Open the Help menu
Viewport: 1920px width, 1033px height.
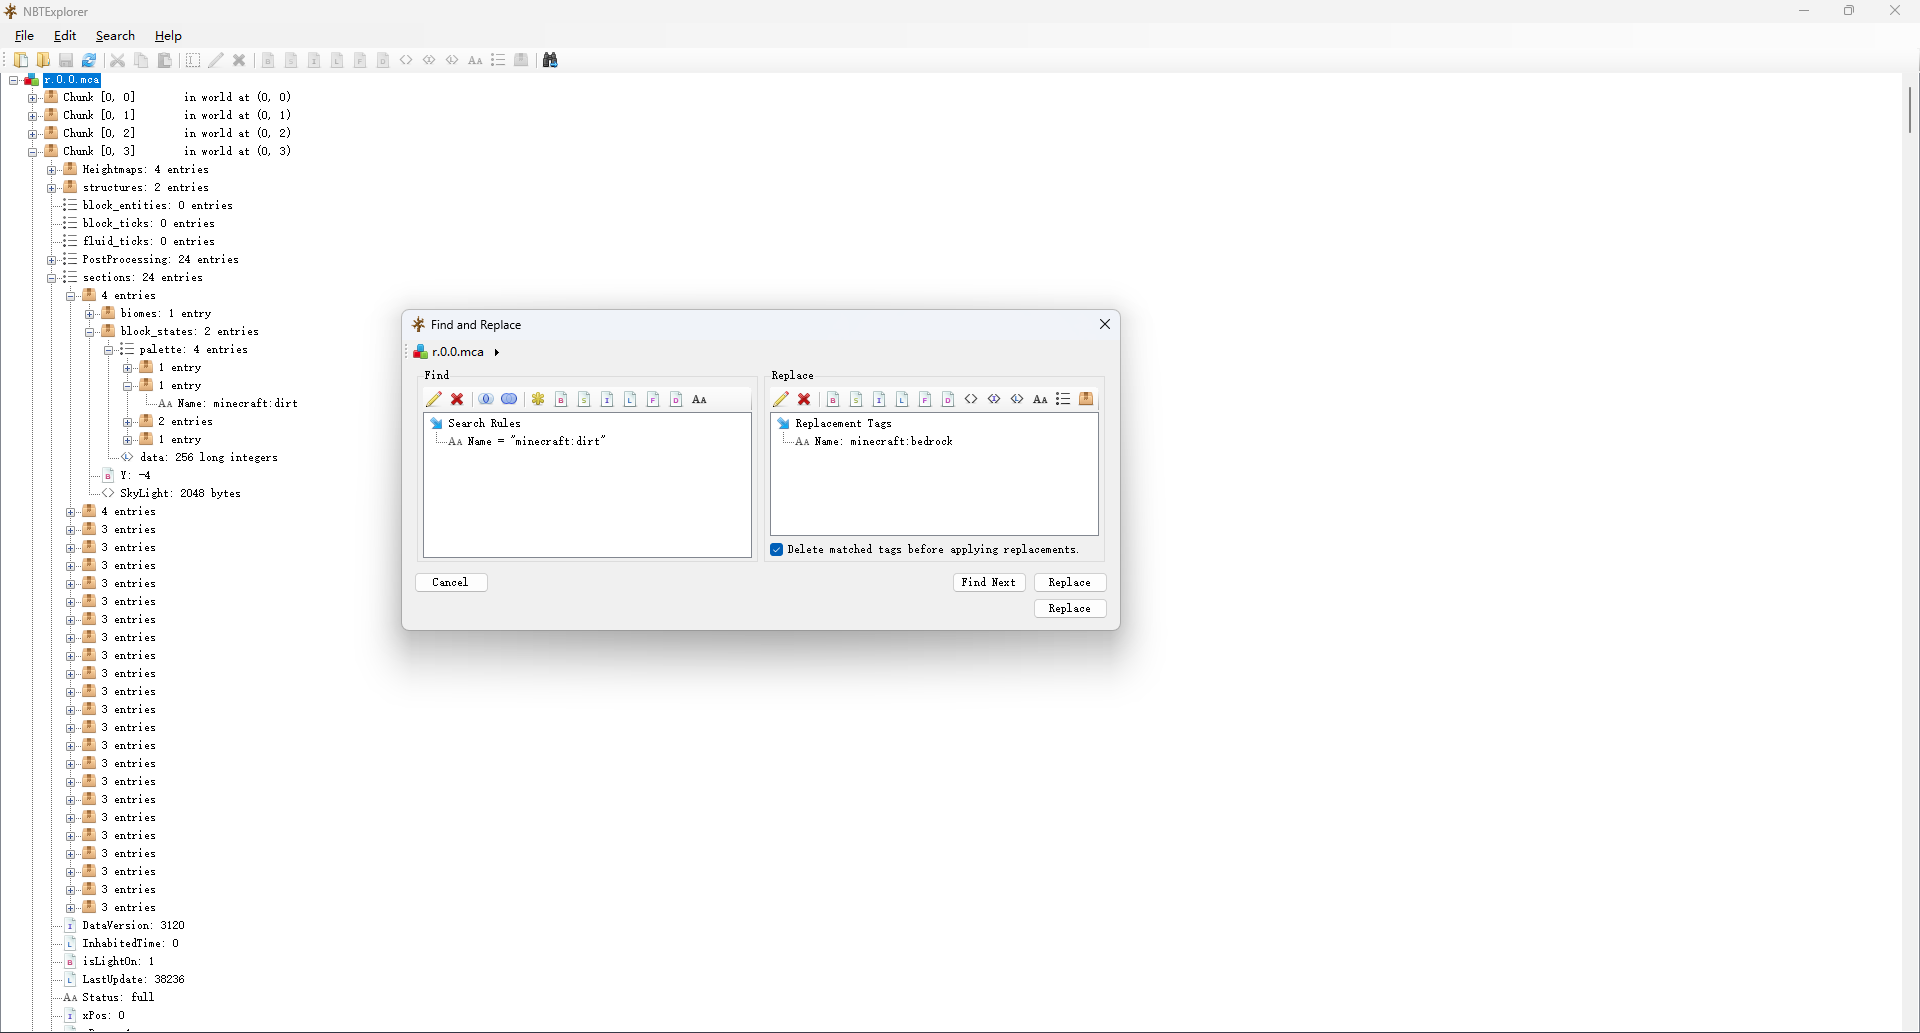pos(168,36)
